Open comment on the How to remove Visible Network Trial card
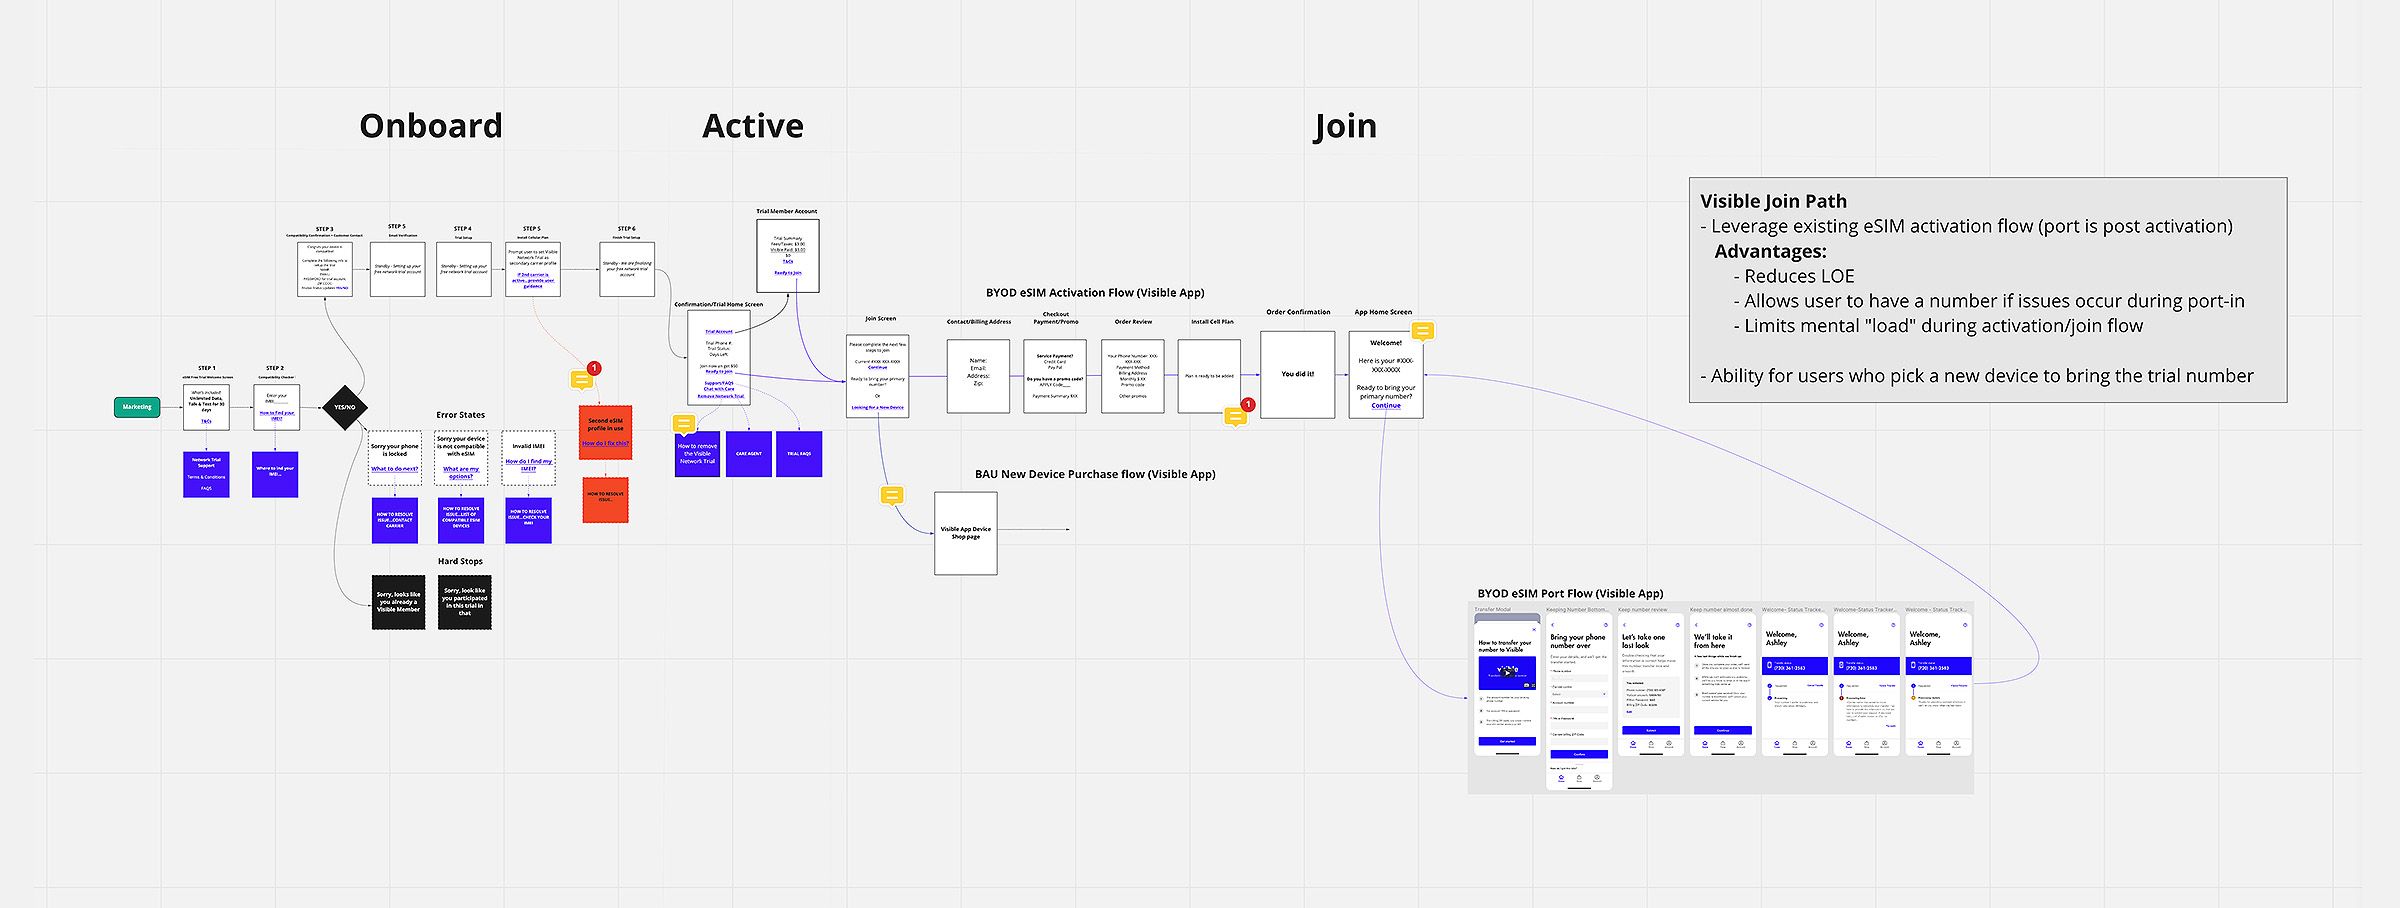 [x=683, y=424]
